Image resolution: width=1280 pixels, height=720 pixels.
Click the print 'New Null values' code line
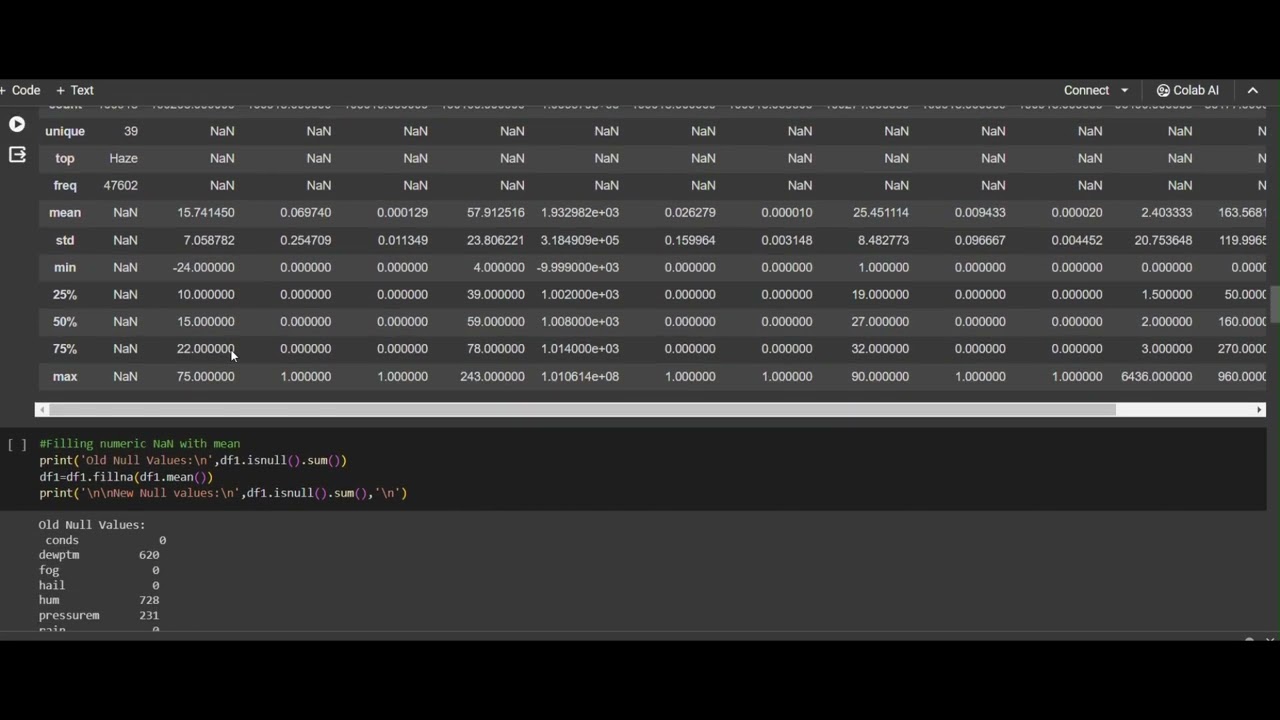pos(223,493)
